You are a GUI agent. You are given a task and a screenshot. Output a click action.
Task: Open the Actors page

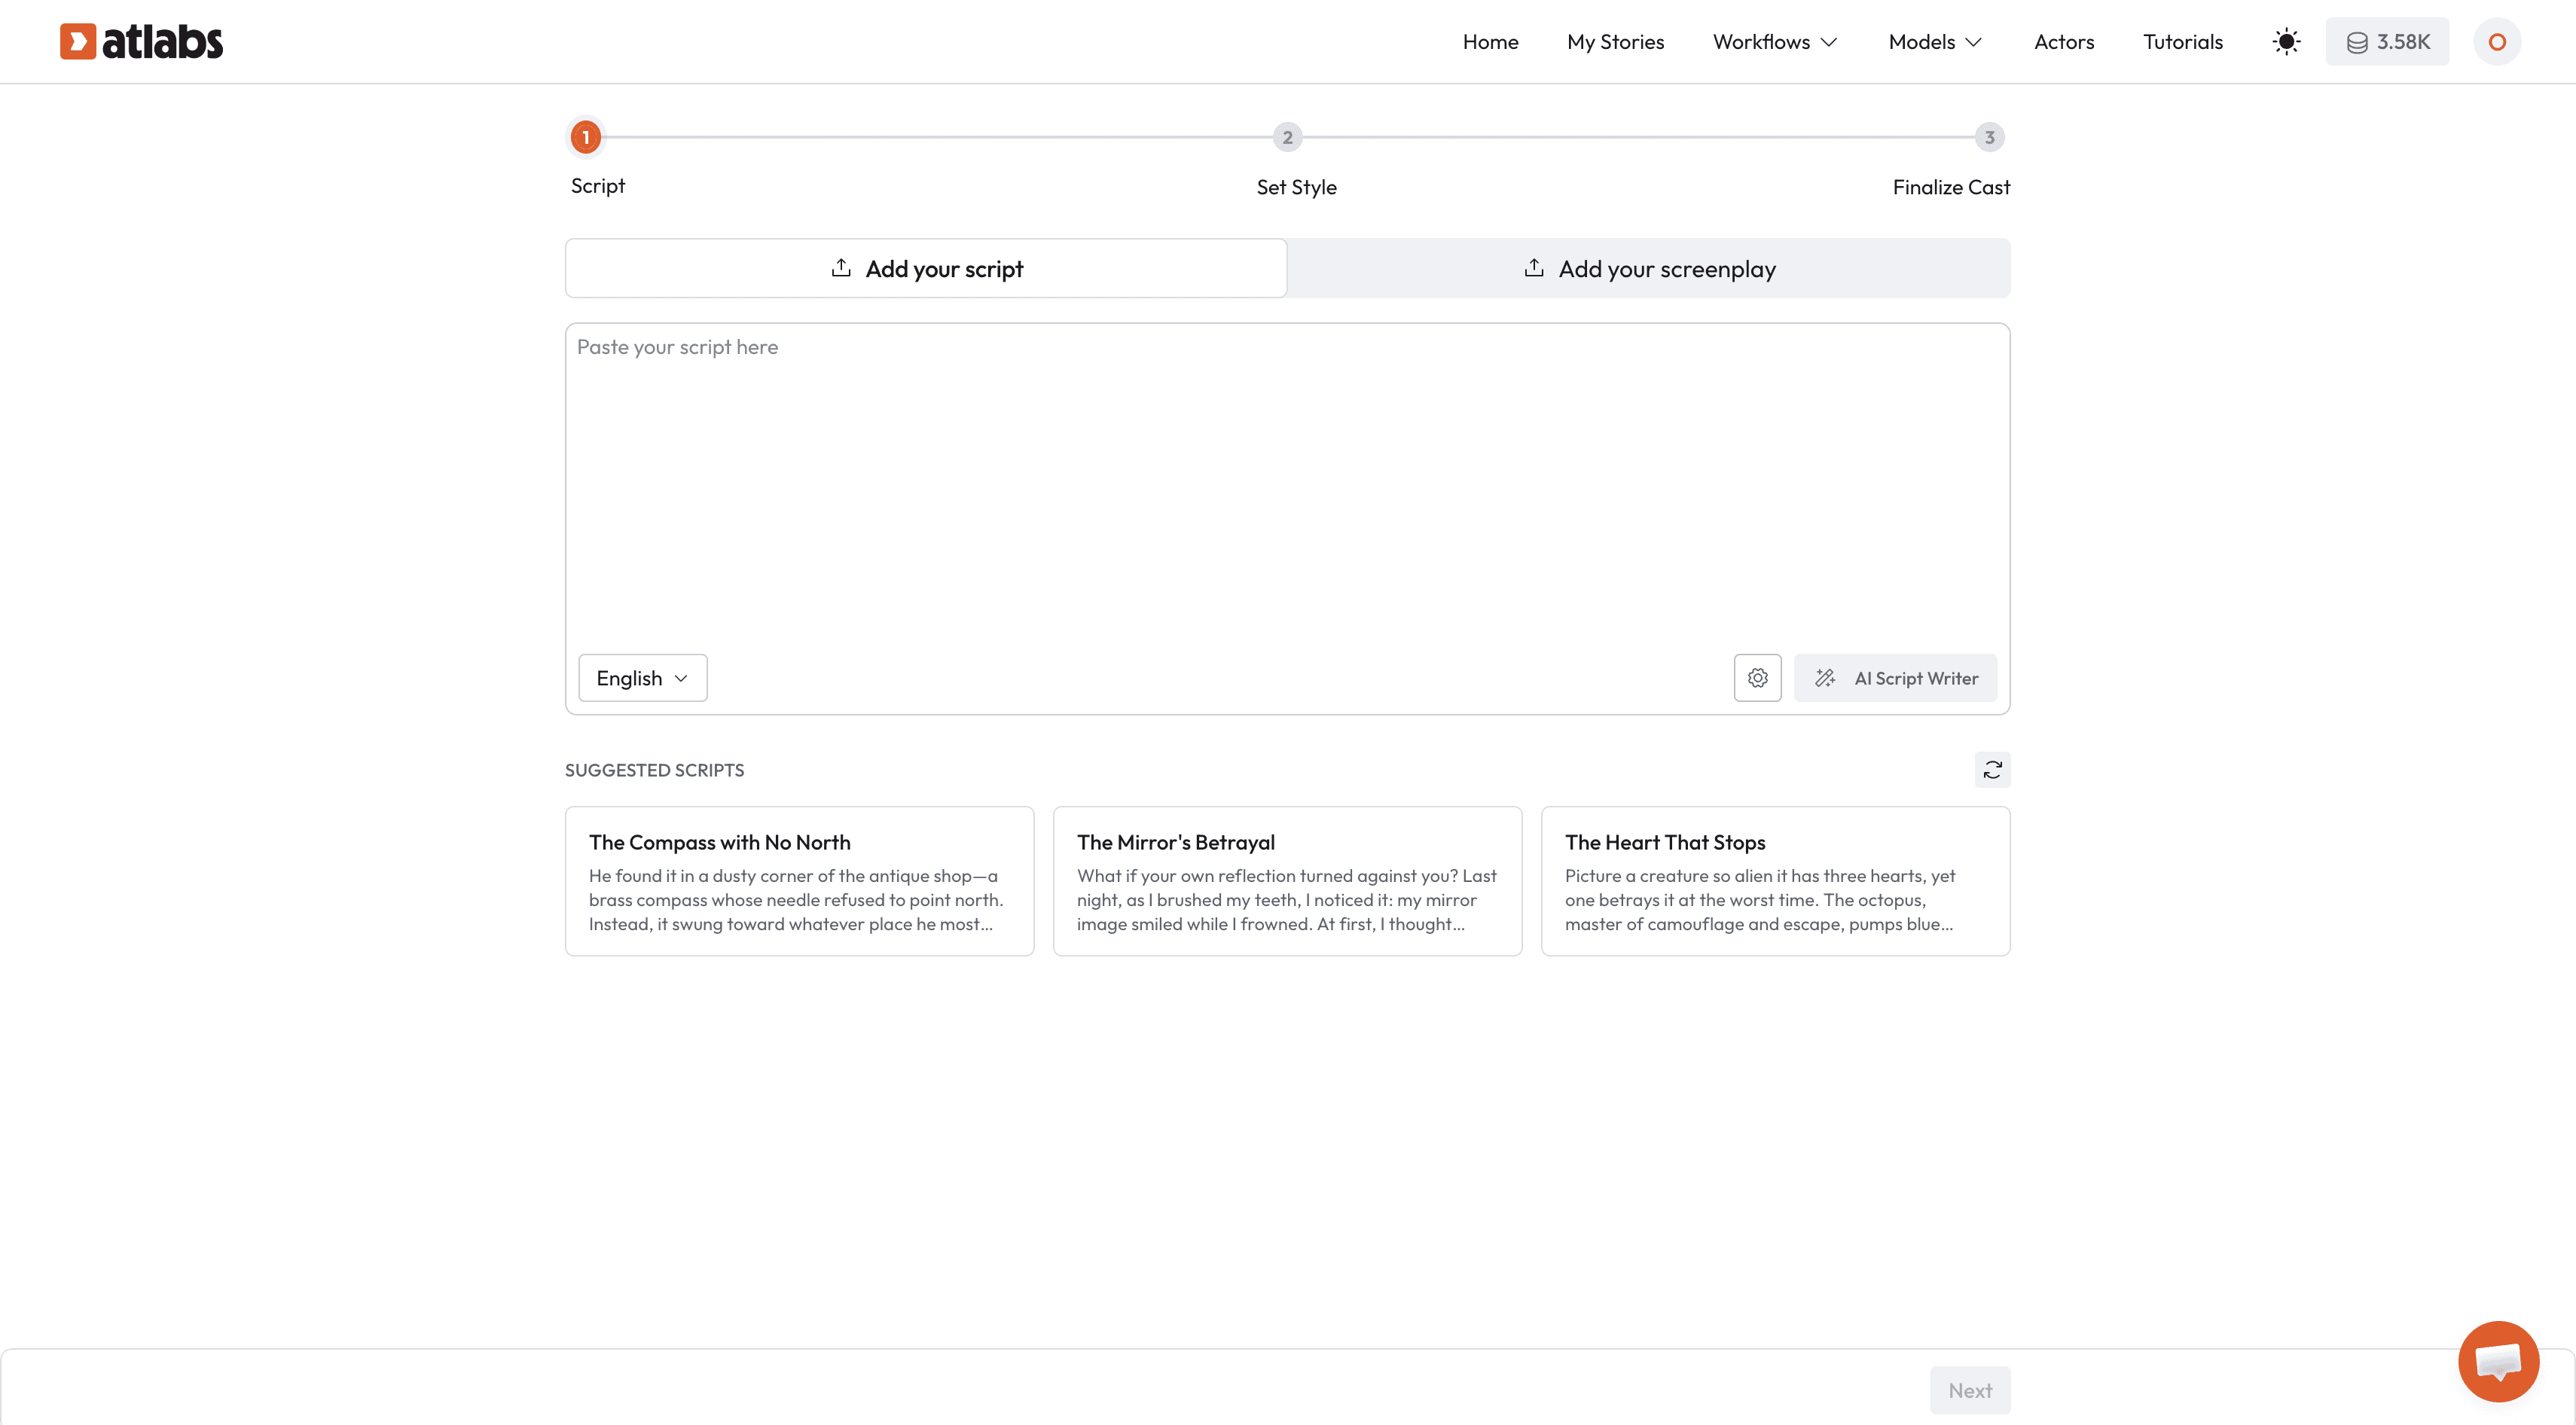[x=2063, y=41]
